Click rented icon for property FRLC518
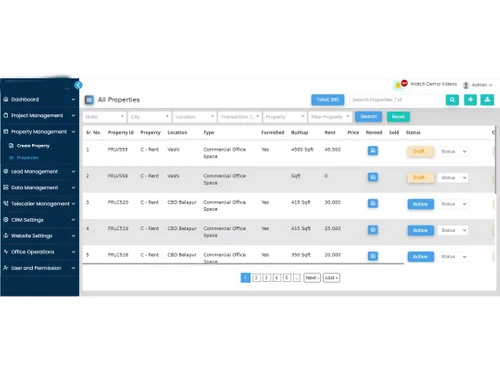The width and height of the screenshot is (500, 375). 373,256
